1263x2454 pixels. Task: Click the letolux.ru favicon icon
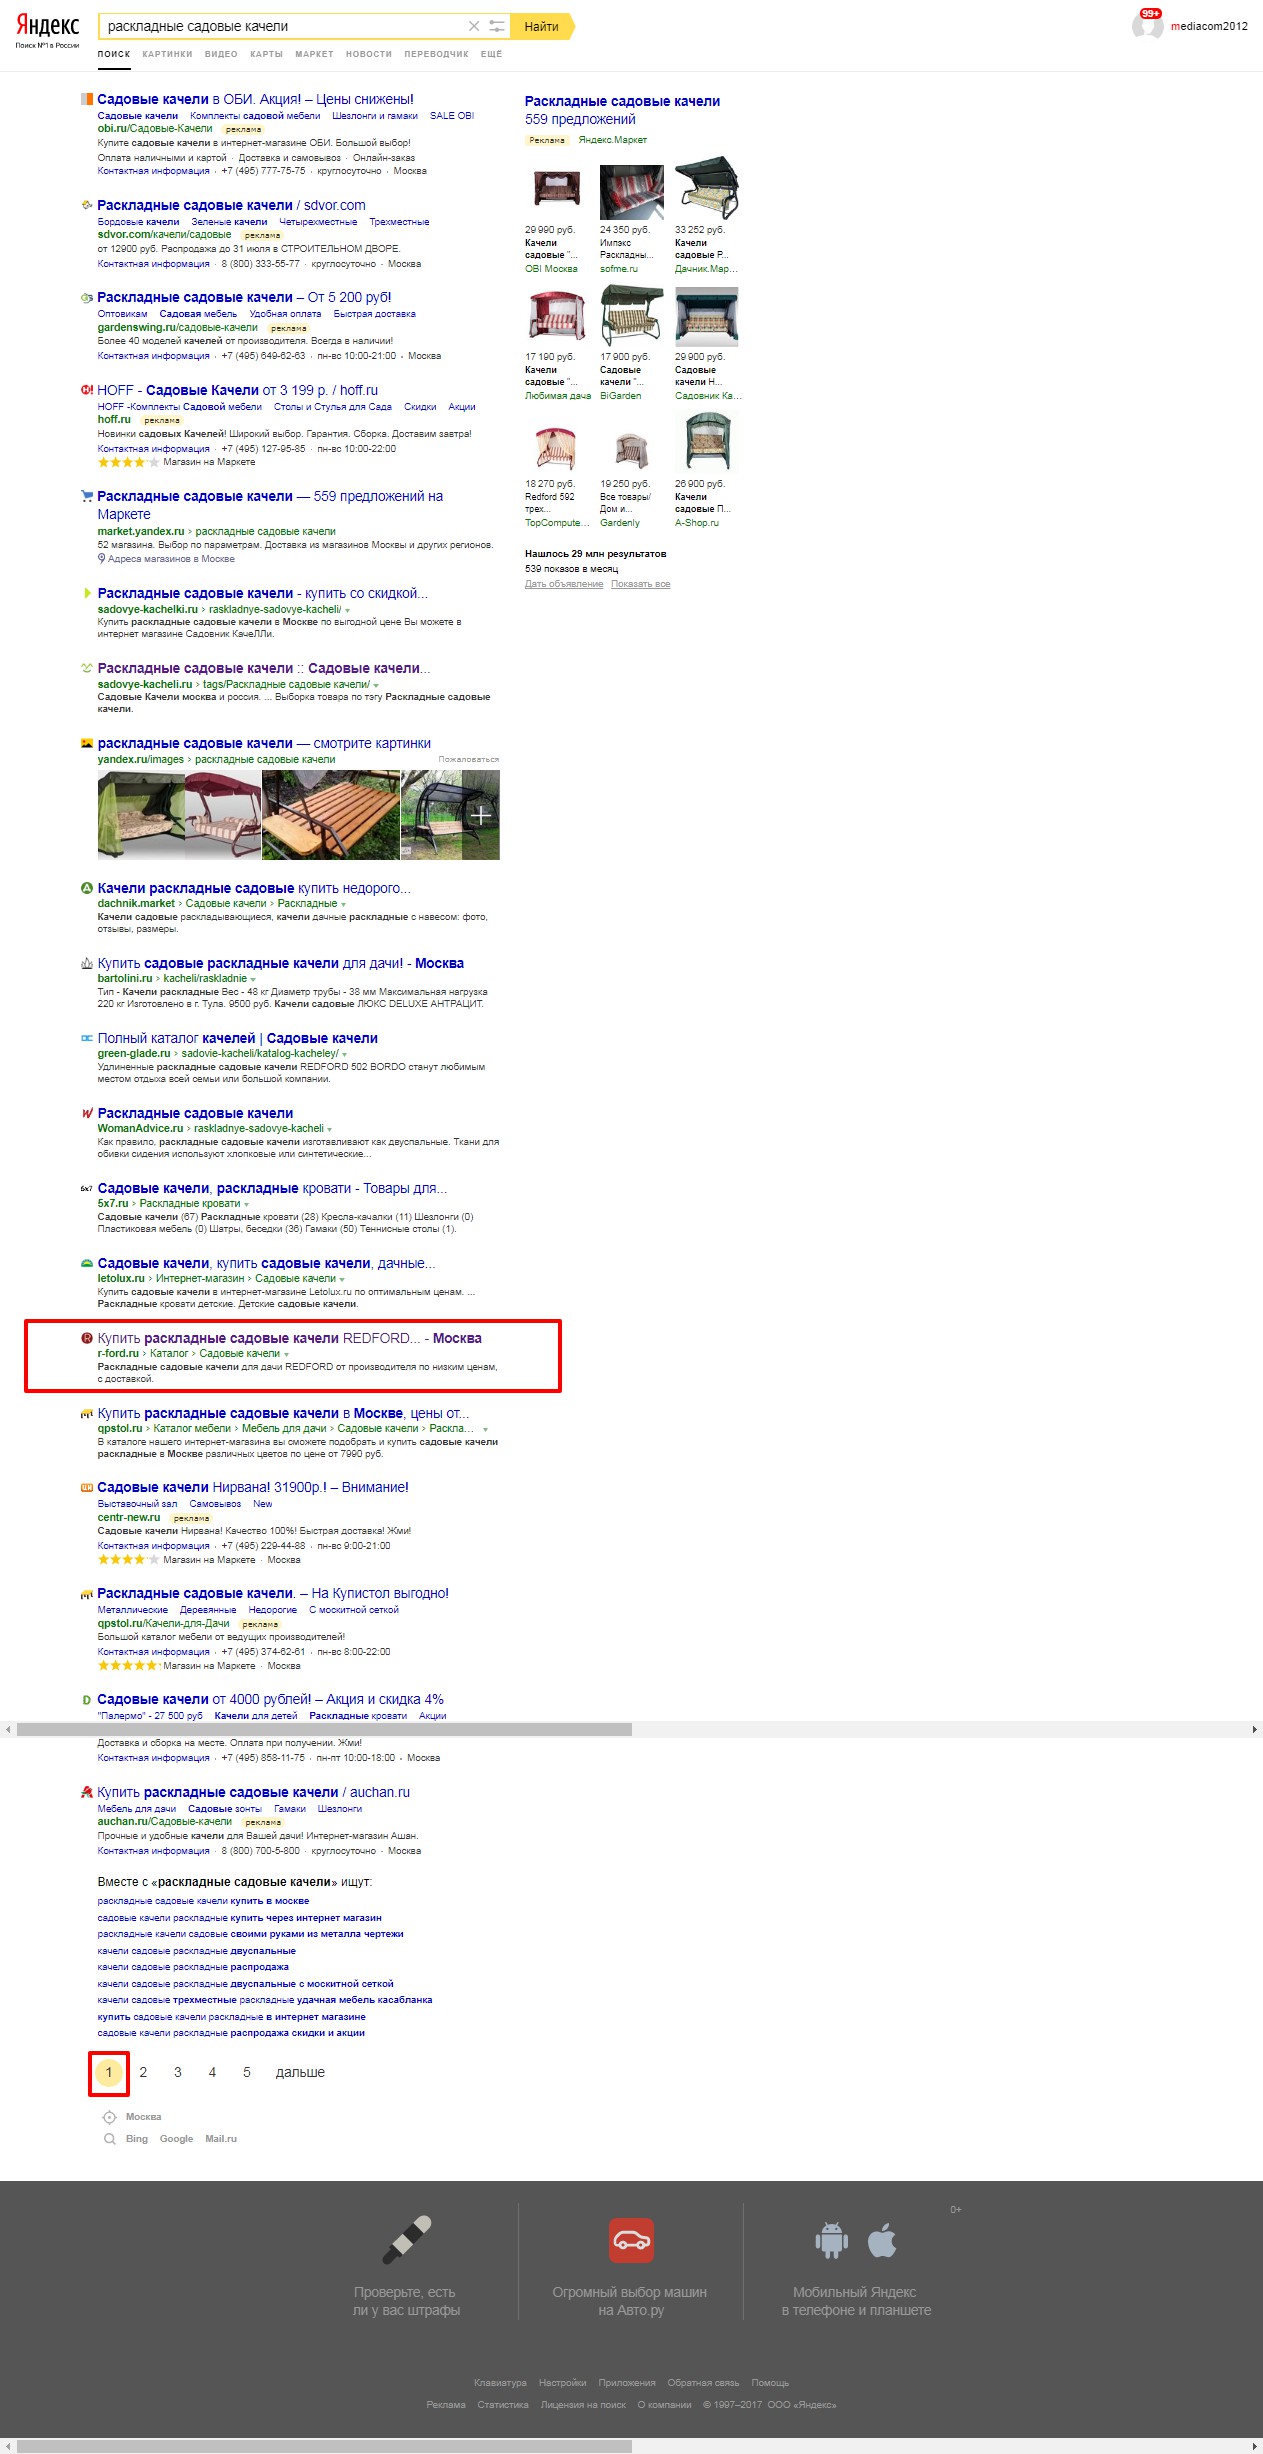[x=87, y=1263]
